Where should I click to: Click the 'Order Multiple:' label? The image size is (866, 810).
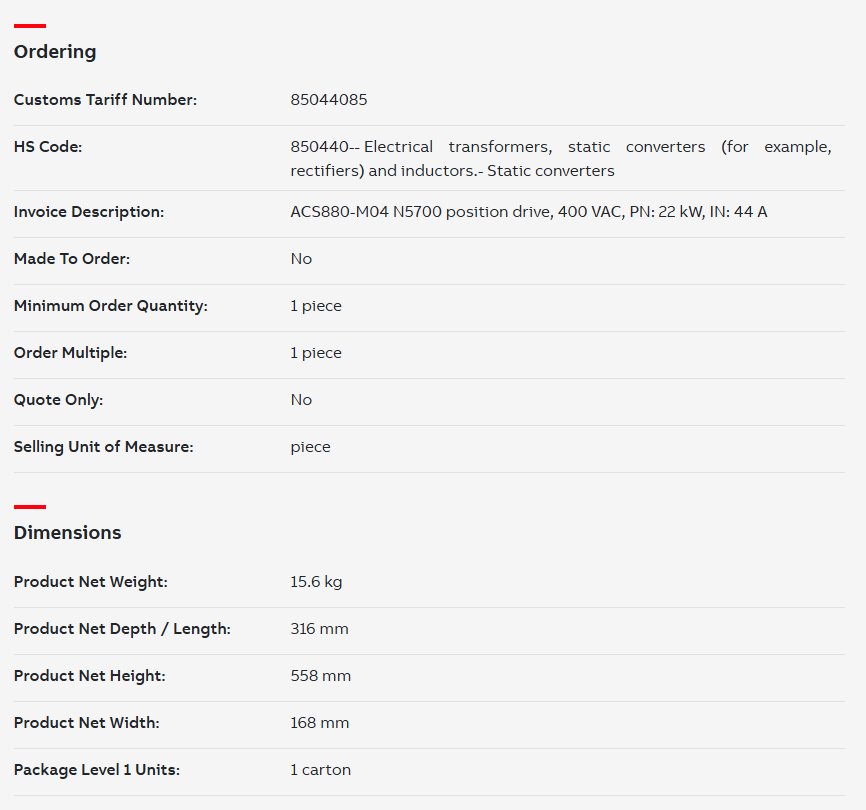pyautogui.click(x=70, y=352)
